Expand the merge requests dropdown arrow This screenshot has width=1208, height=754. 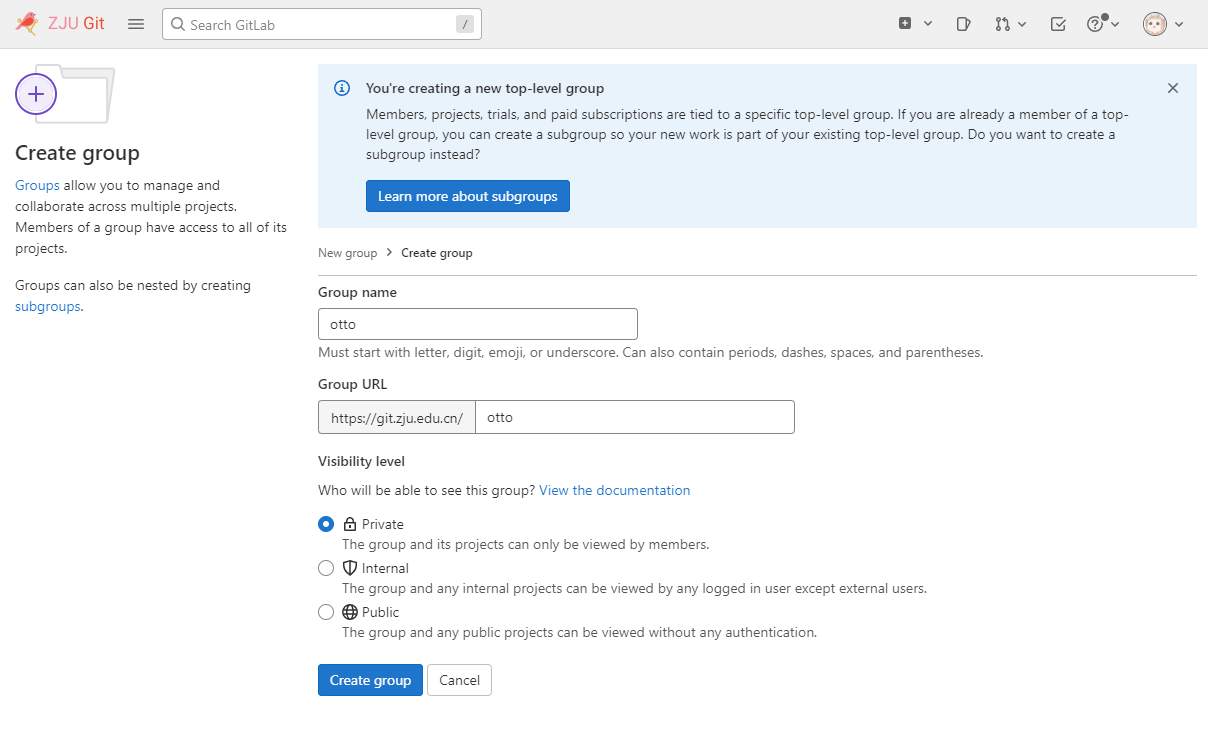coord(1022,24)
